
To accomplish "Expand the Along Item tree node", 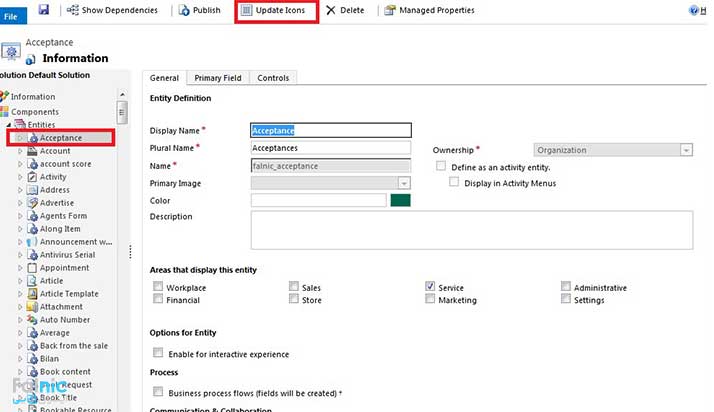I will coord(20,229).
